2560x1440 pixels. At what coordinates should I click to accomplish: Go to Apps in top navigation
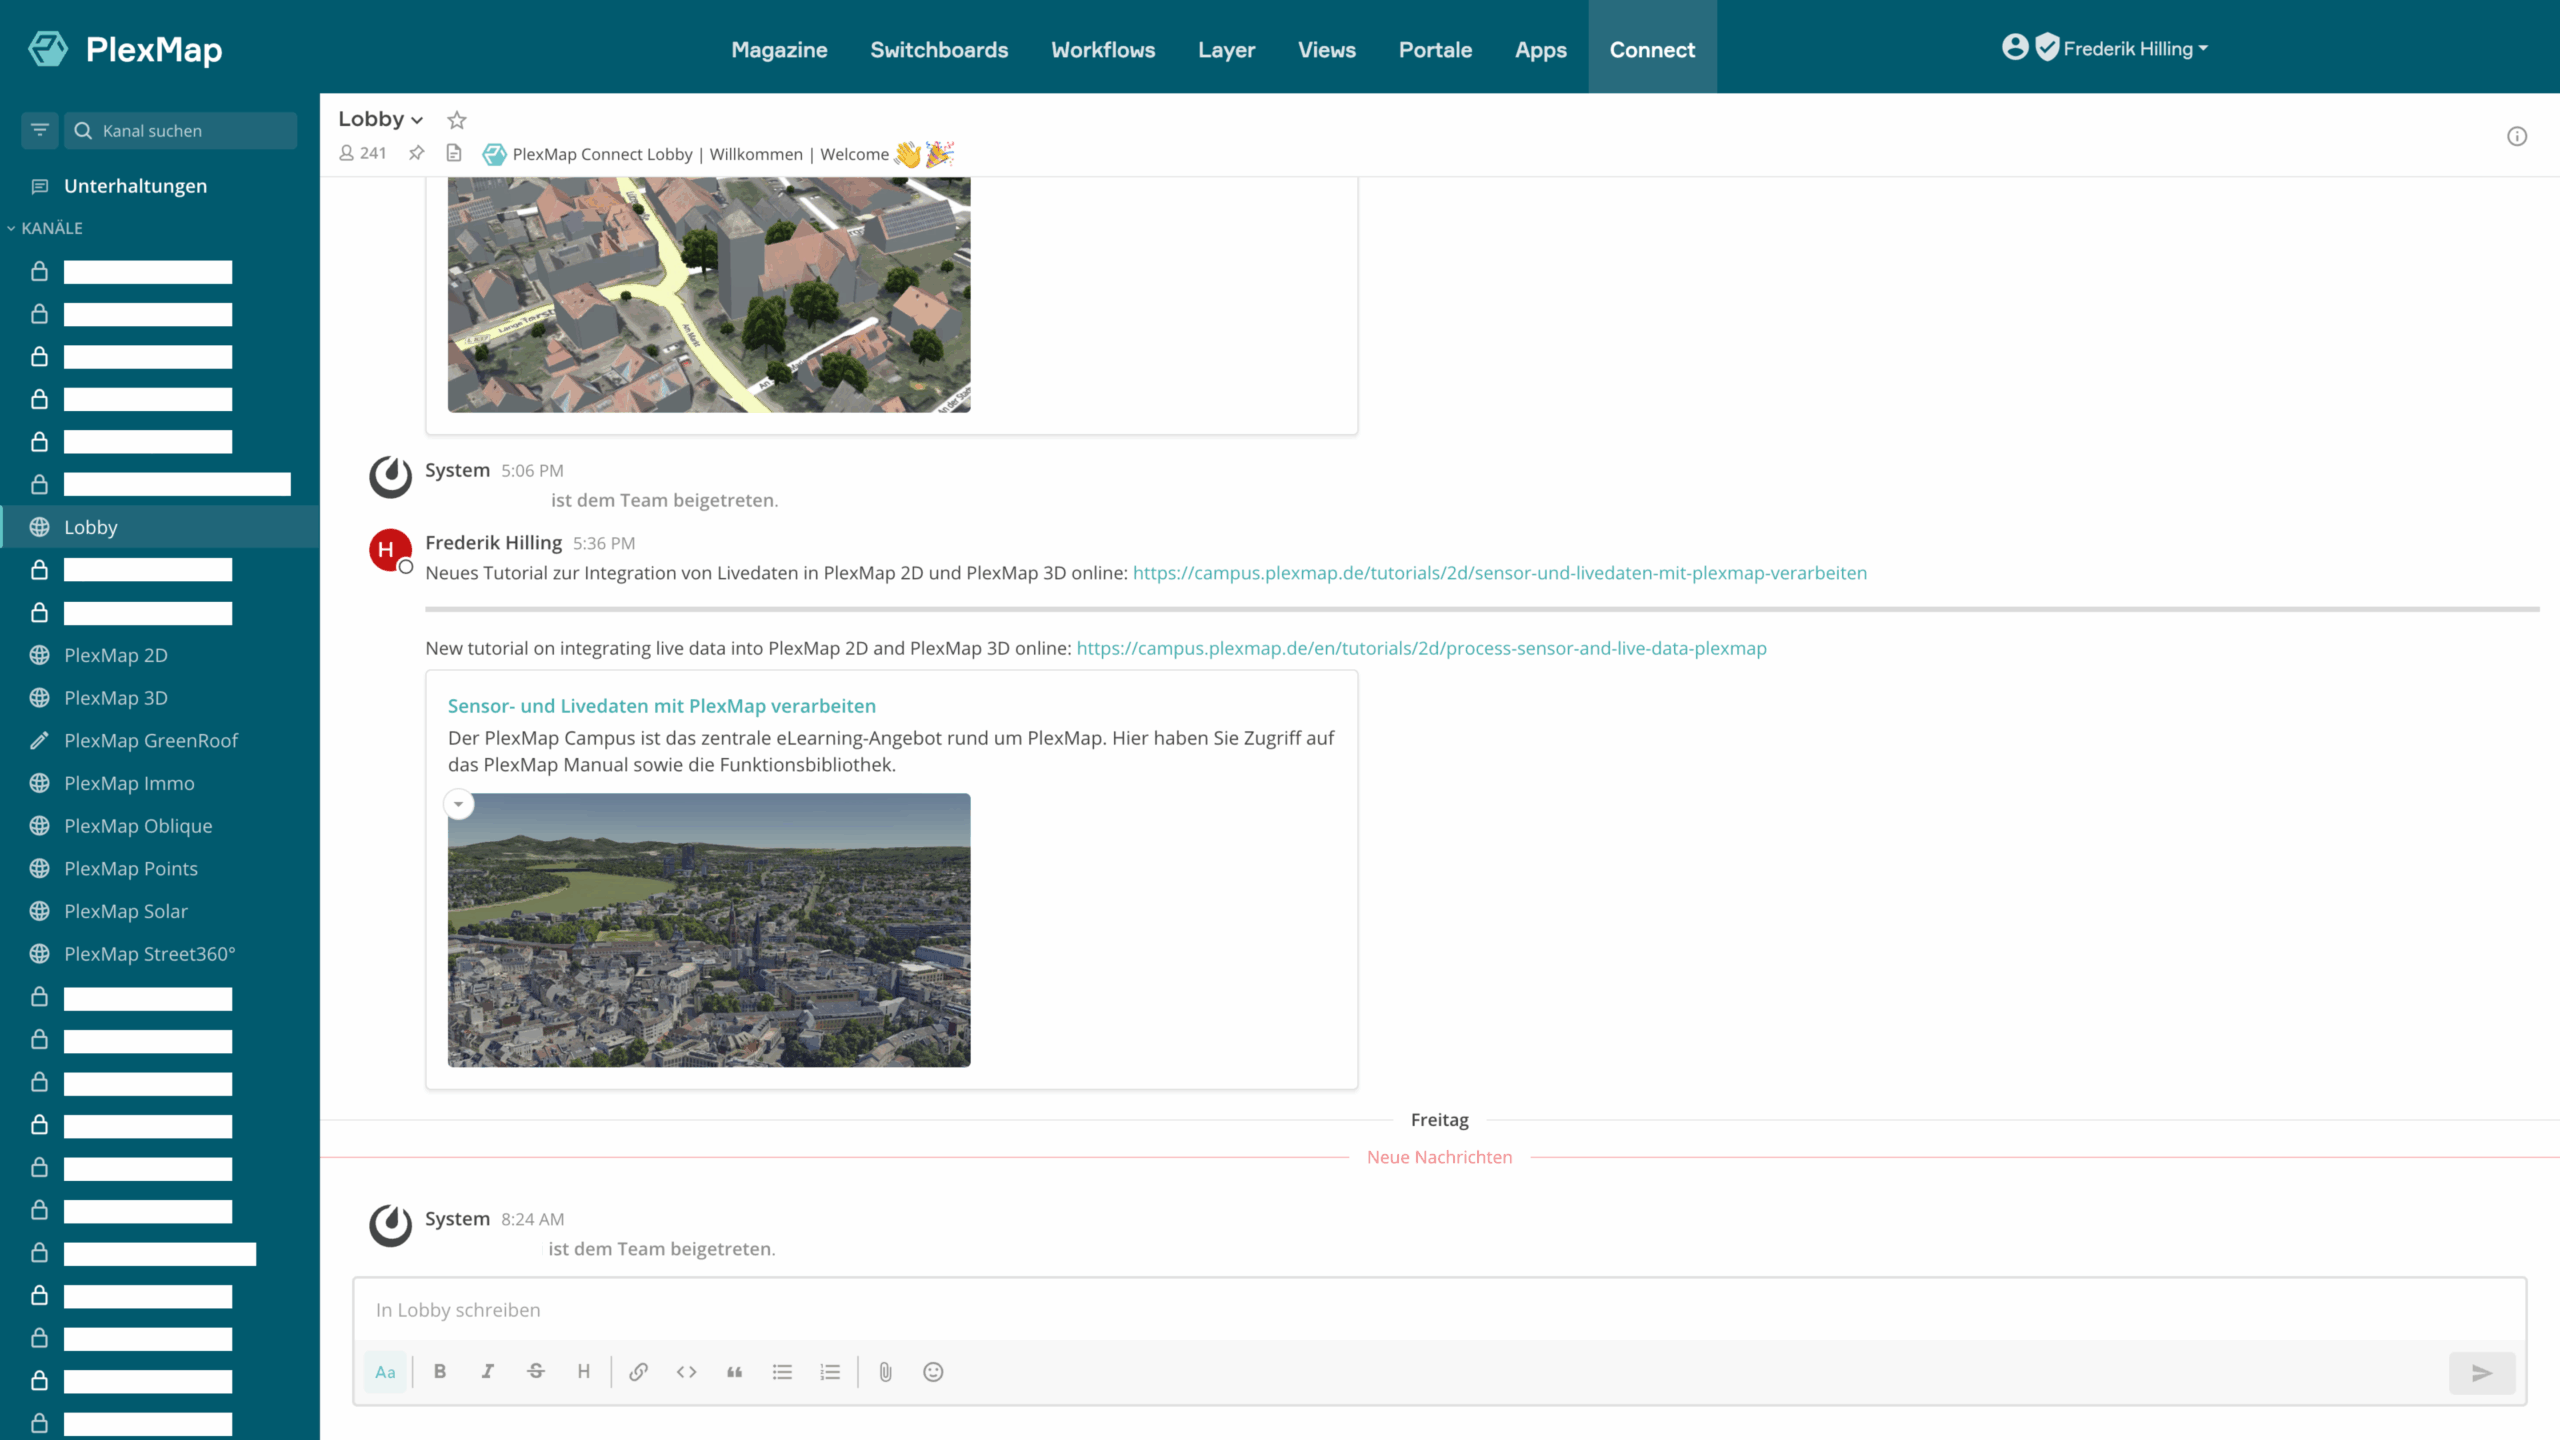pyautogui.click(x=1541, y=49)
